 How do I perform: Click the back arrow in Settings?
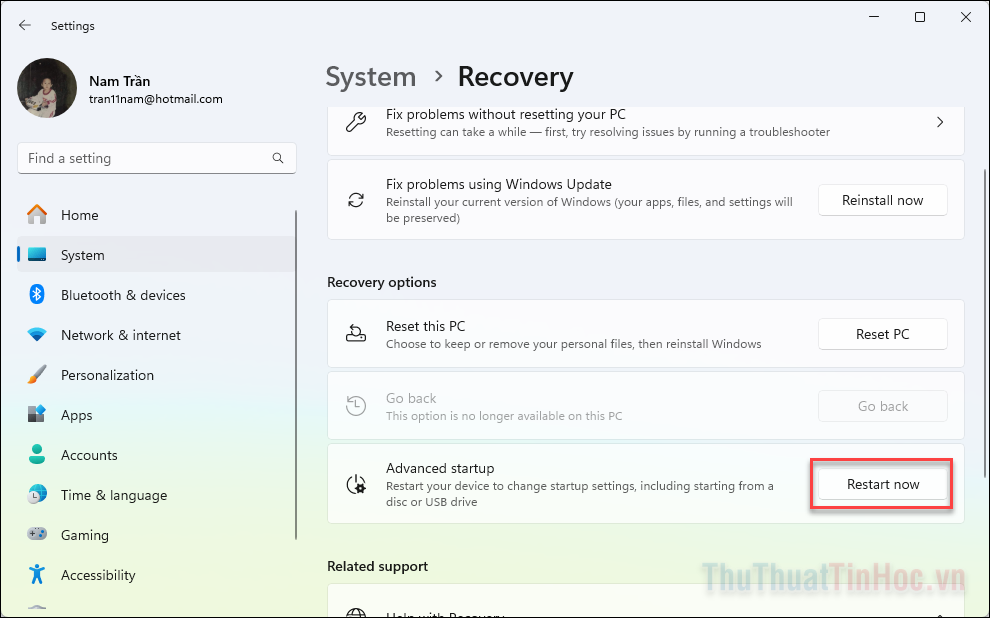22,25
